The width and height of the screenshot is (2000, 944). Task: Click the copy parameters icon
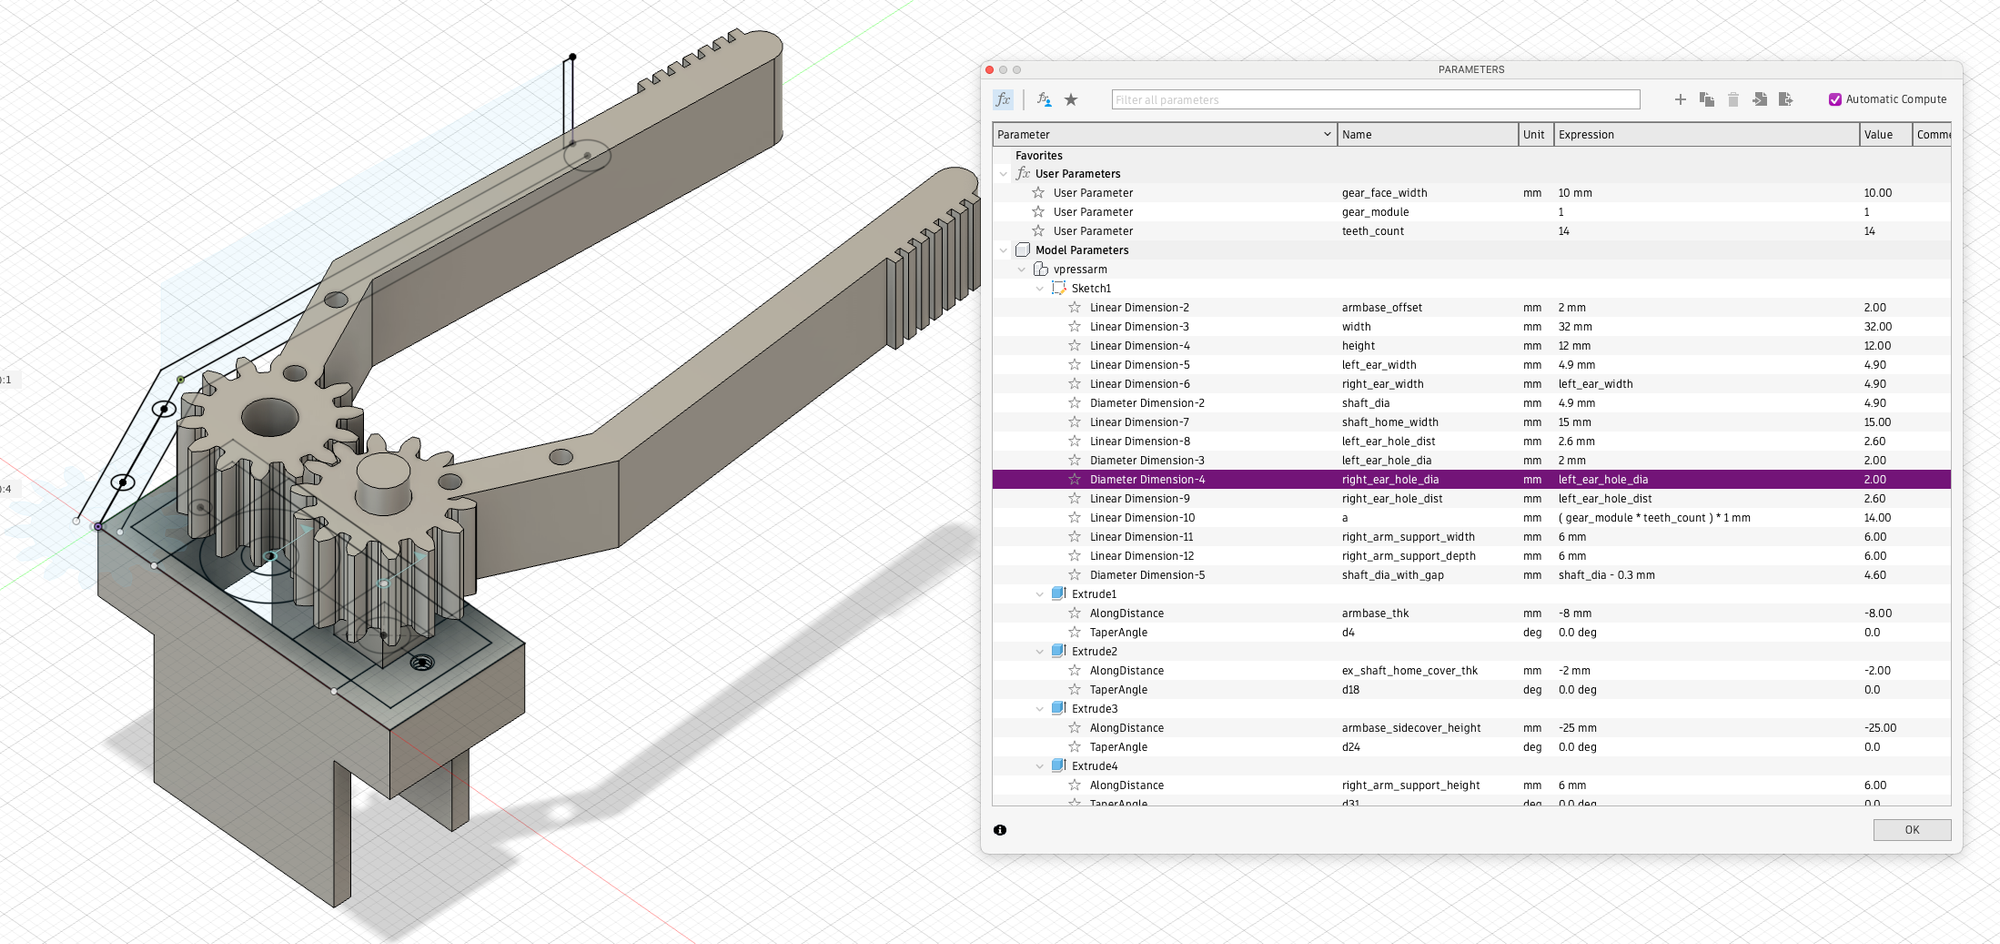click(1707, 99)
